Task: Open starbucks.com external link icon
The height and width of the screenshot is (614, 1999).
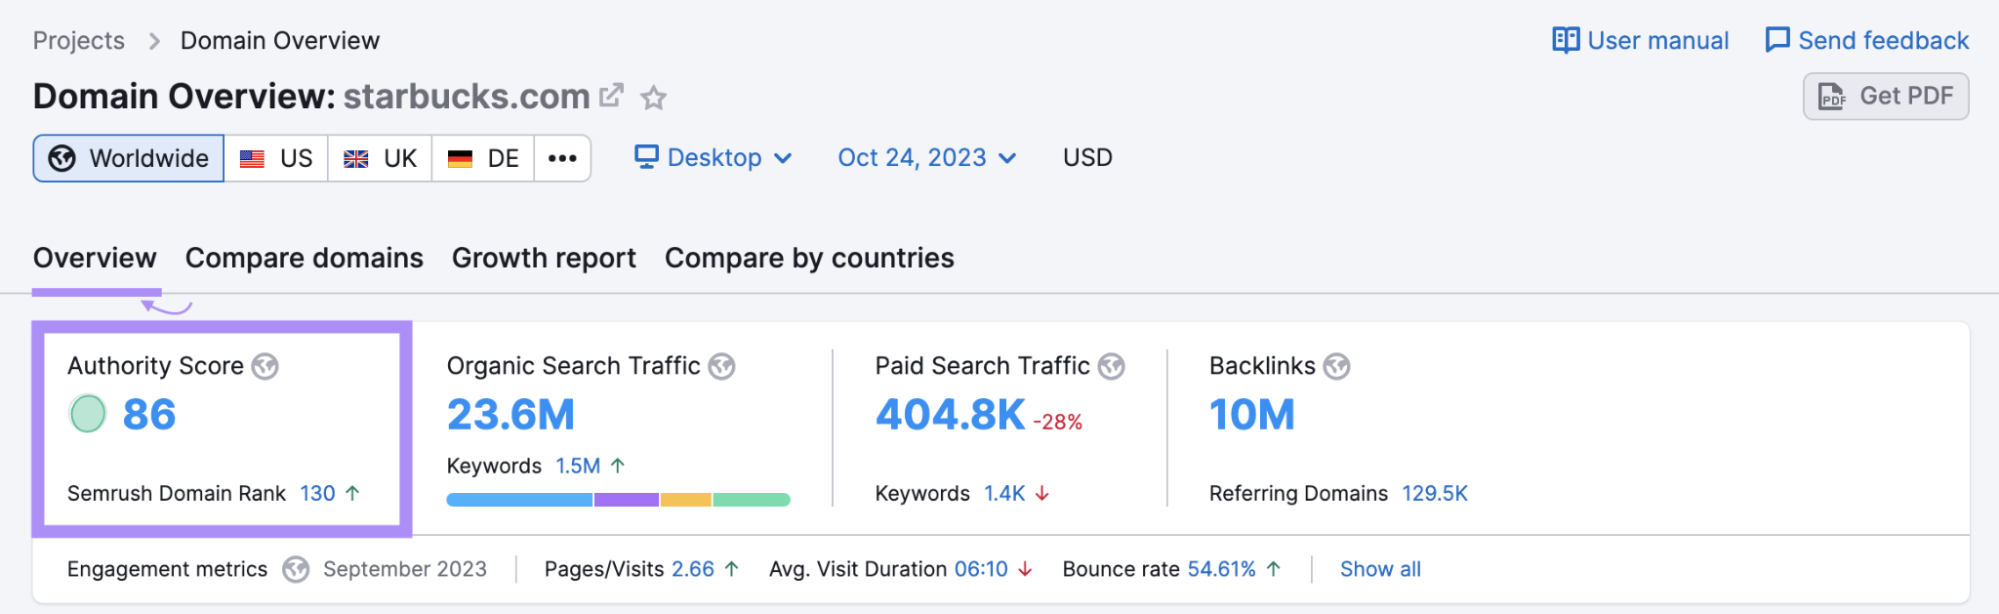Action: click(611, 96)
